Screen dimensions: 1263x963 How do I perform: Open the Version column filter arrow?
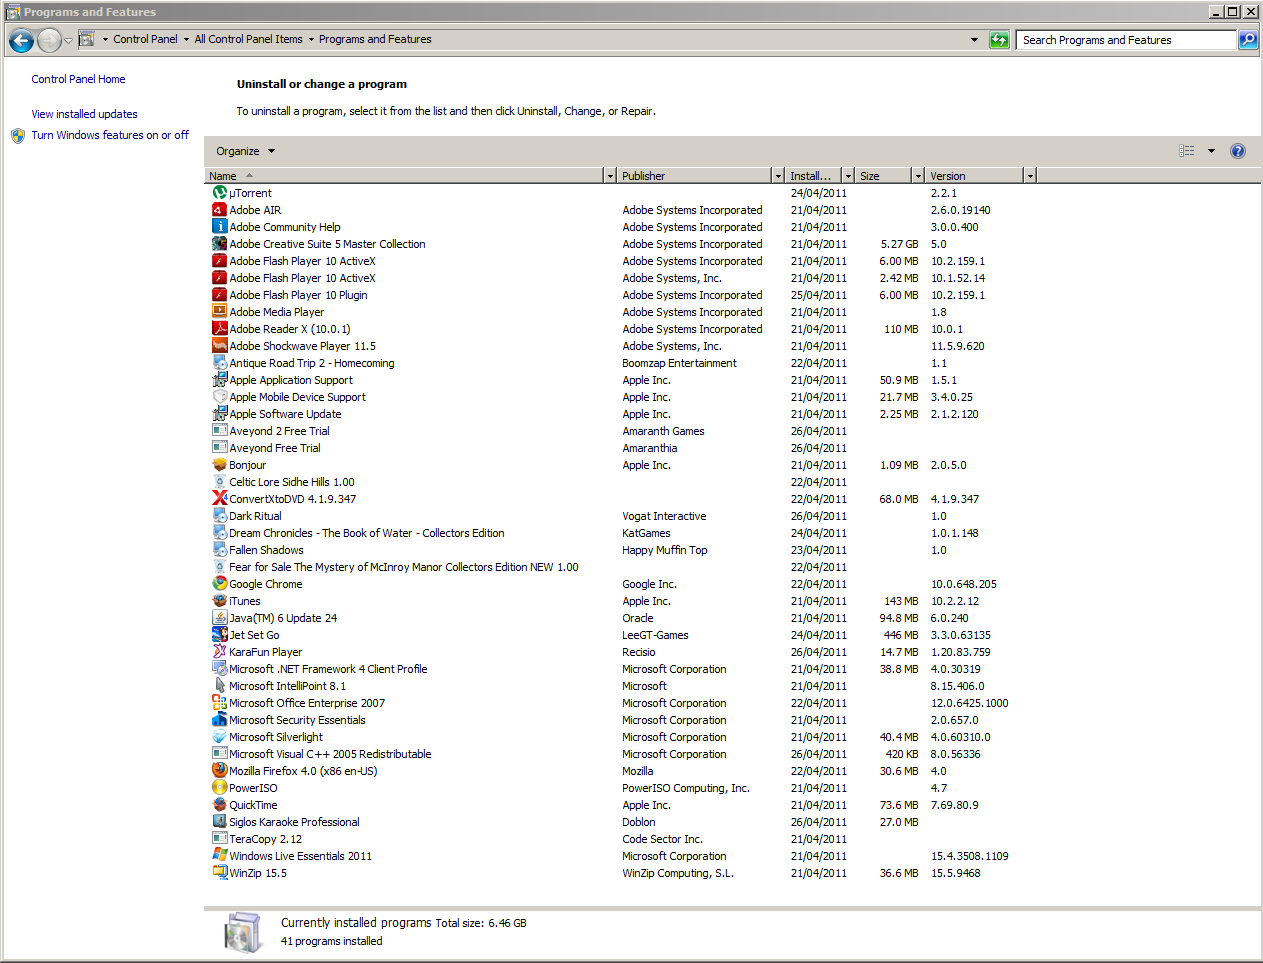click(x=1030, y=176)
